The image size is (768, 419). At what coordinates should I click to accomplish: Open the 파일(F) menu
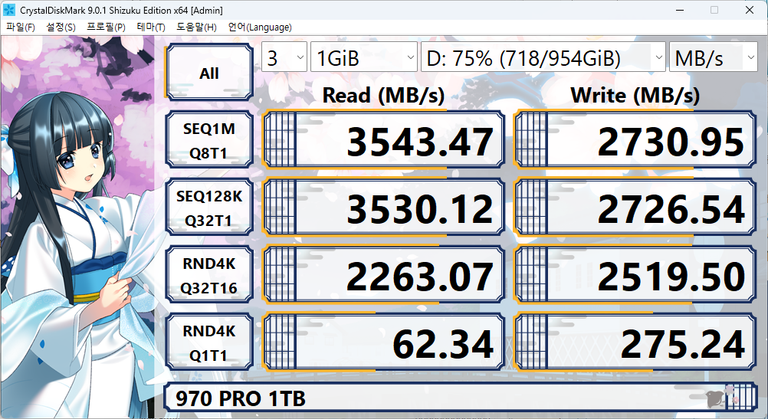(x=21, y=27)
